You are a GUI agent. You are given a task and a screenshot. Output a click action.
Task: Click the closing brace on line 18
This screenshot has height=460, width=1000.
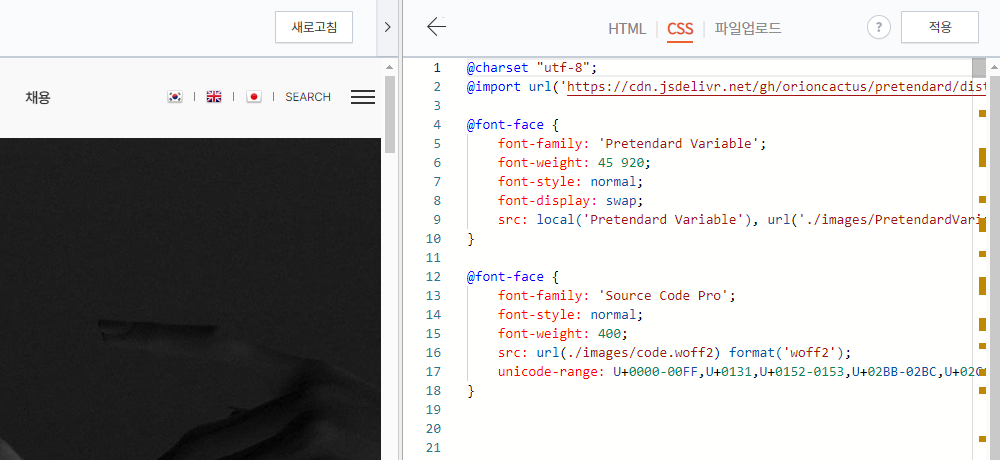471,391
